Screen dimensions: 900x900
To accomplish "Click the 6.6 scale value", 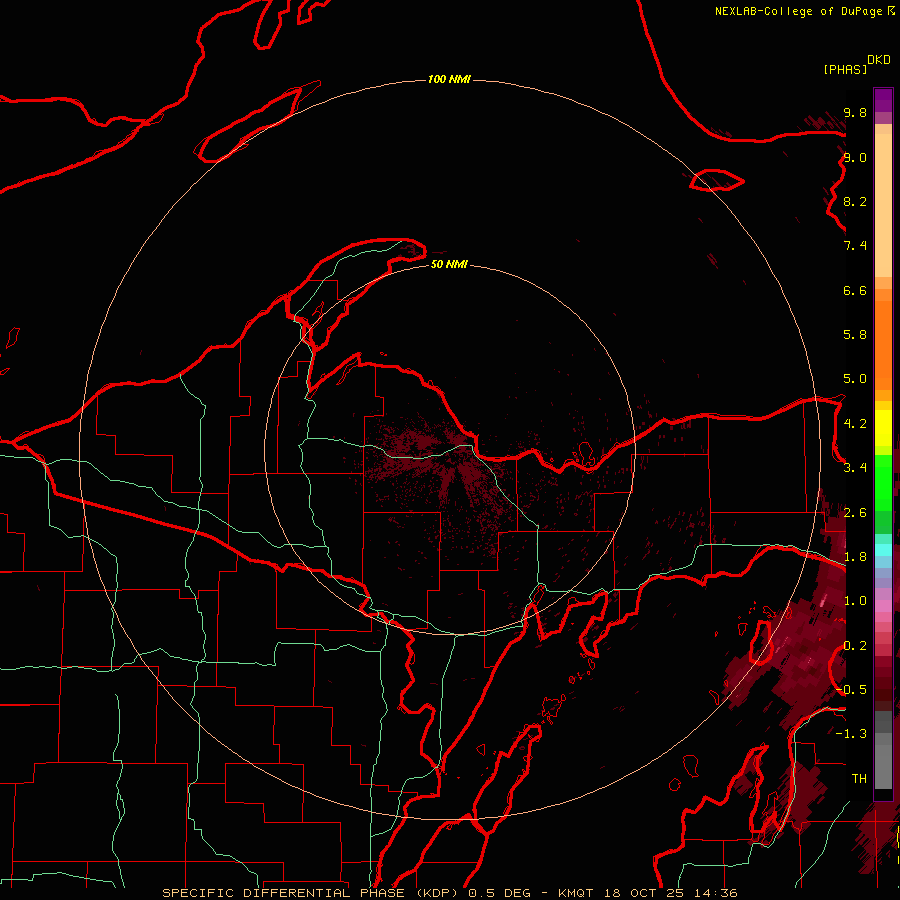I will coord(855,290).
